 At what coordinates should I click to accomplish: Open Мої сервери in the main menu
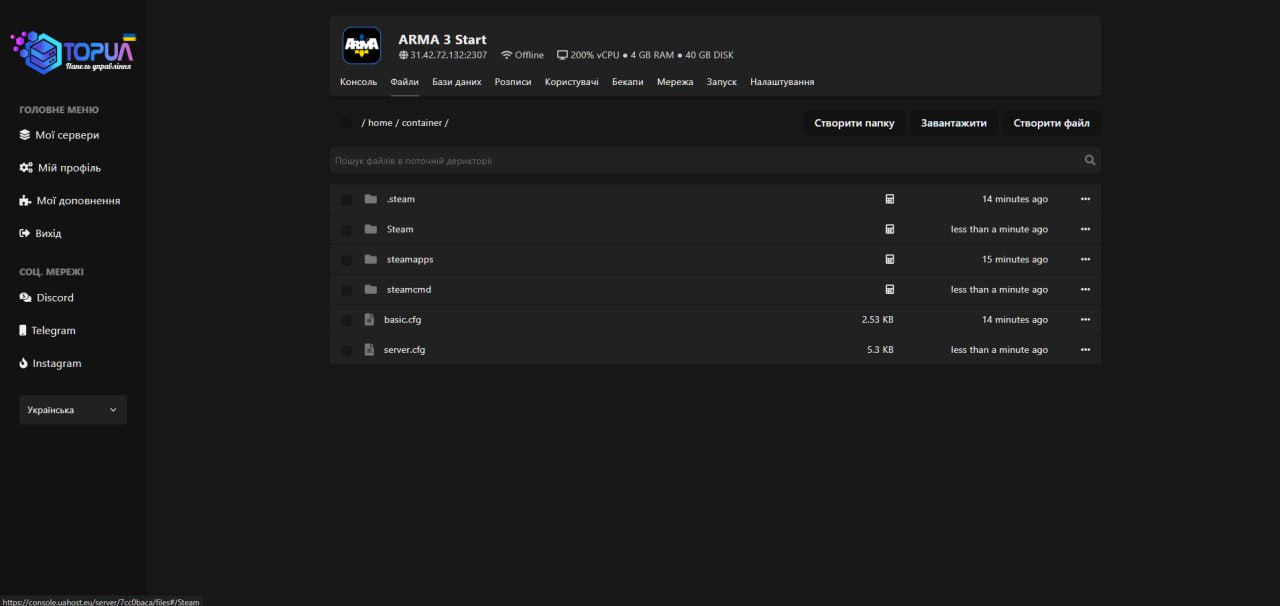[x=66, y=135]
